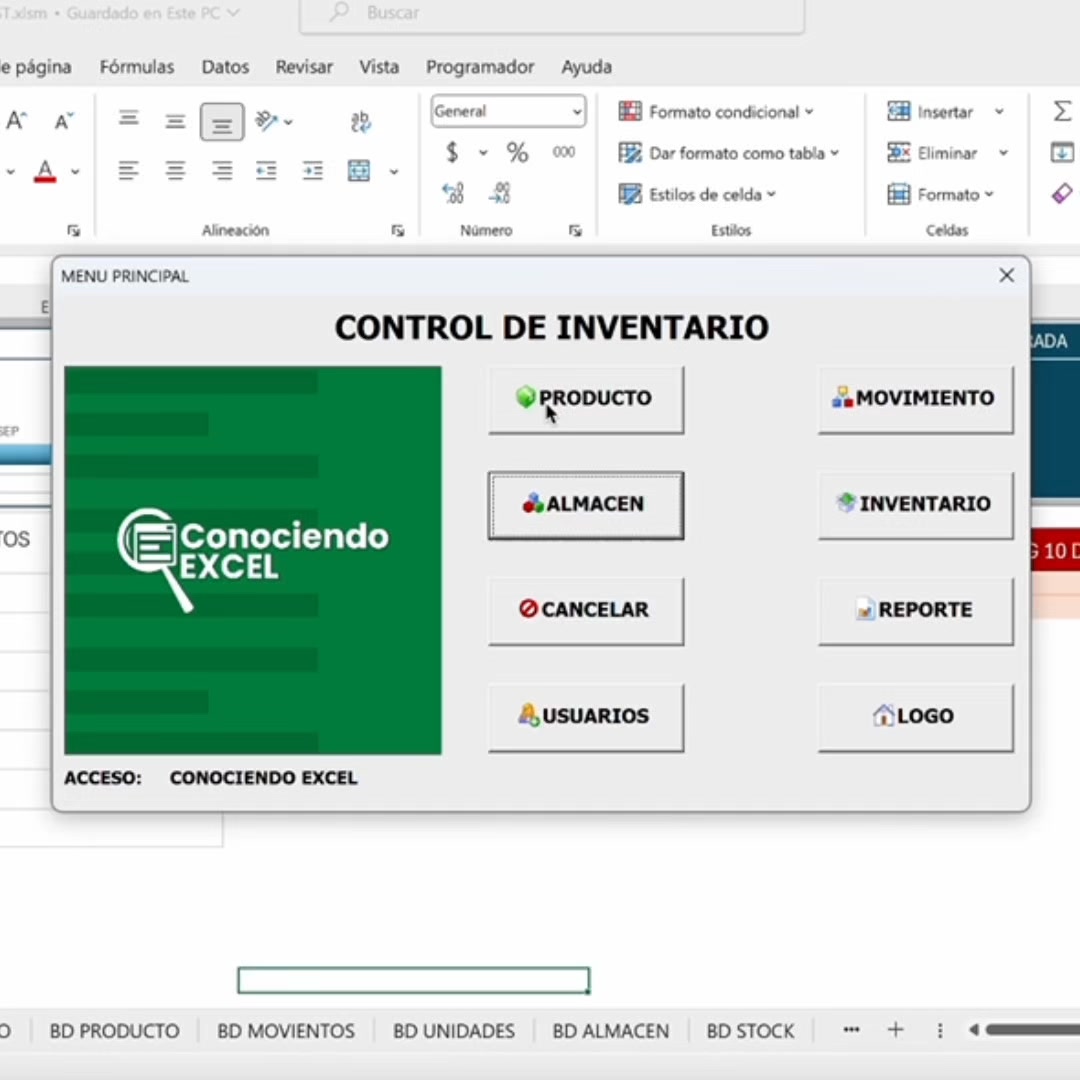Click fill down icon

coord(1062,152)
